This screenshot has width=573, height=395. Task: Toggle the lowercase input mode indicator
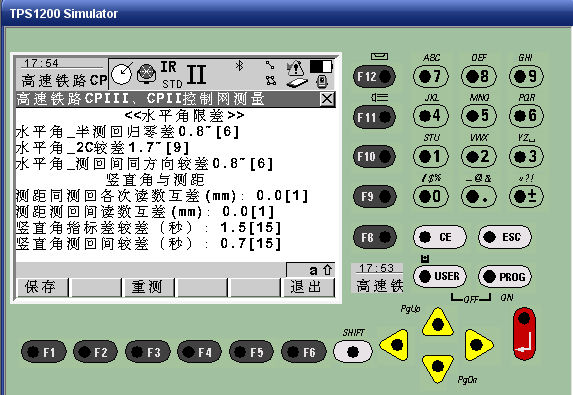[310, 270]
